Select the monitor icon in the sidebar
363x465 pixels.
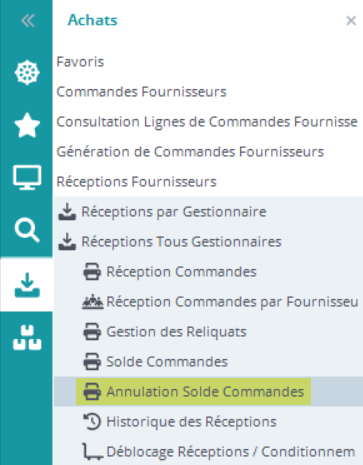coord(27,177)
